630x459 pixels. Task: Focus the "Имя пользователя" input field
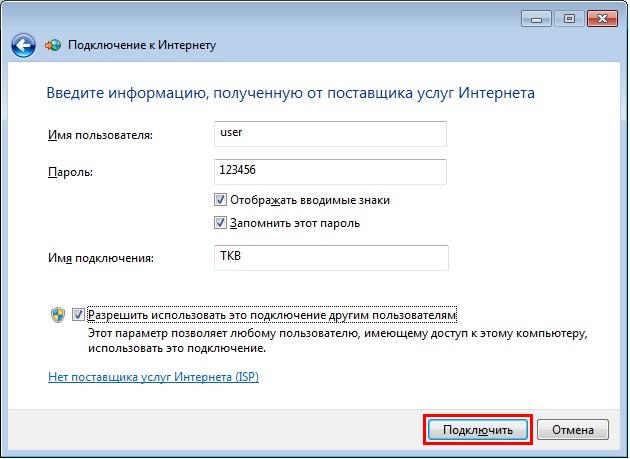click(x=330, y=134)
